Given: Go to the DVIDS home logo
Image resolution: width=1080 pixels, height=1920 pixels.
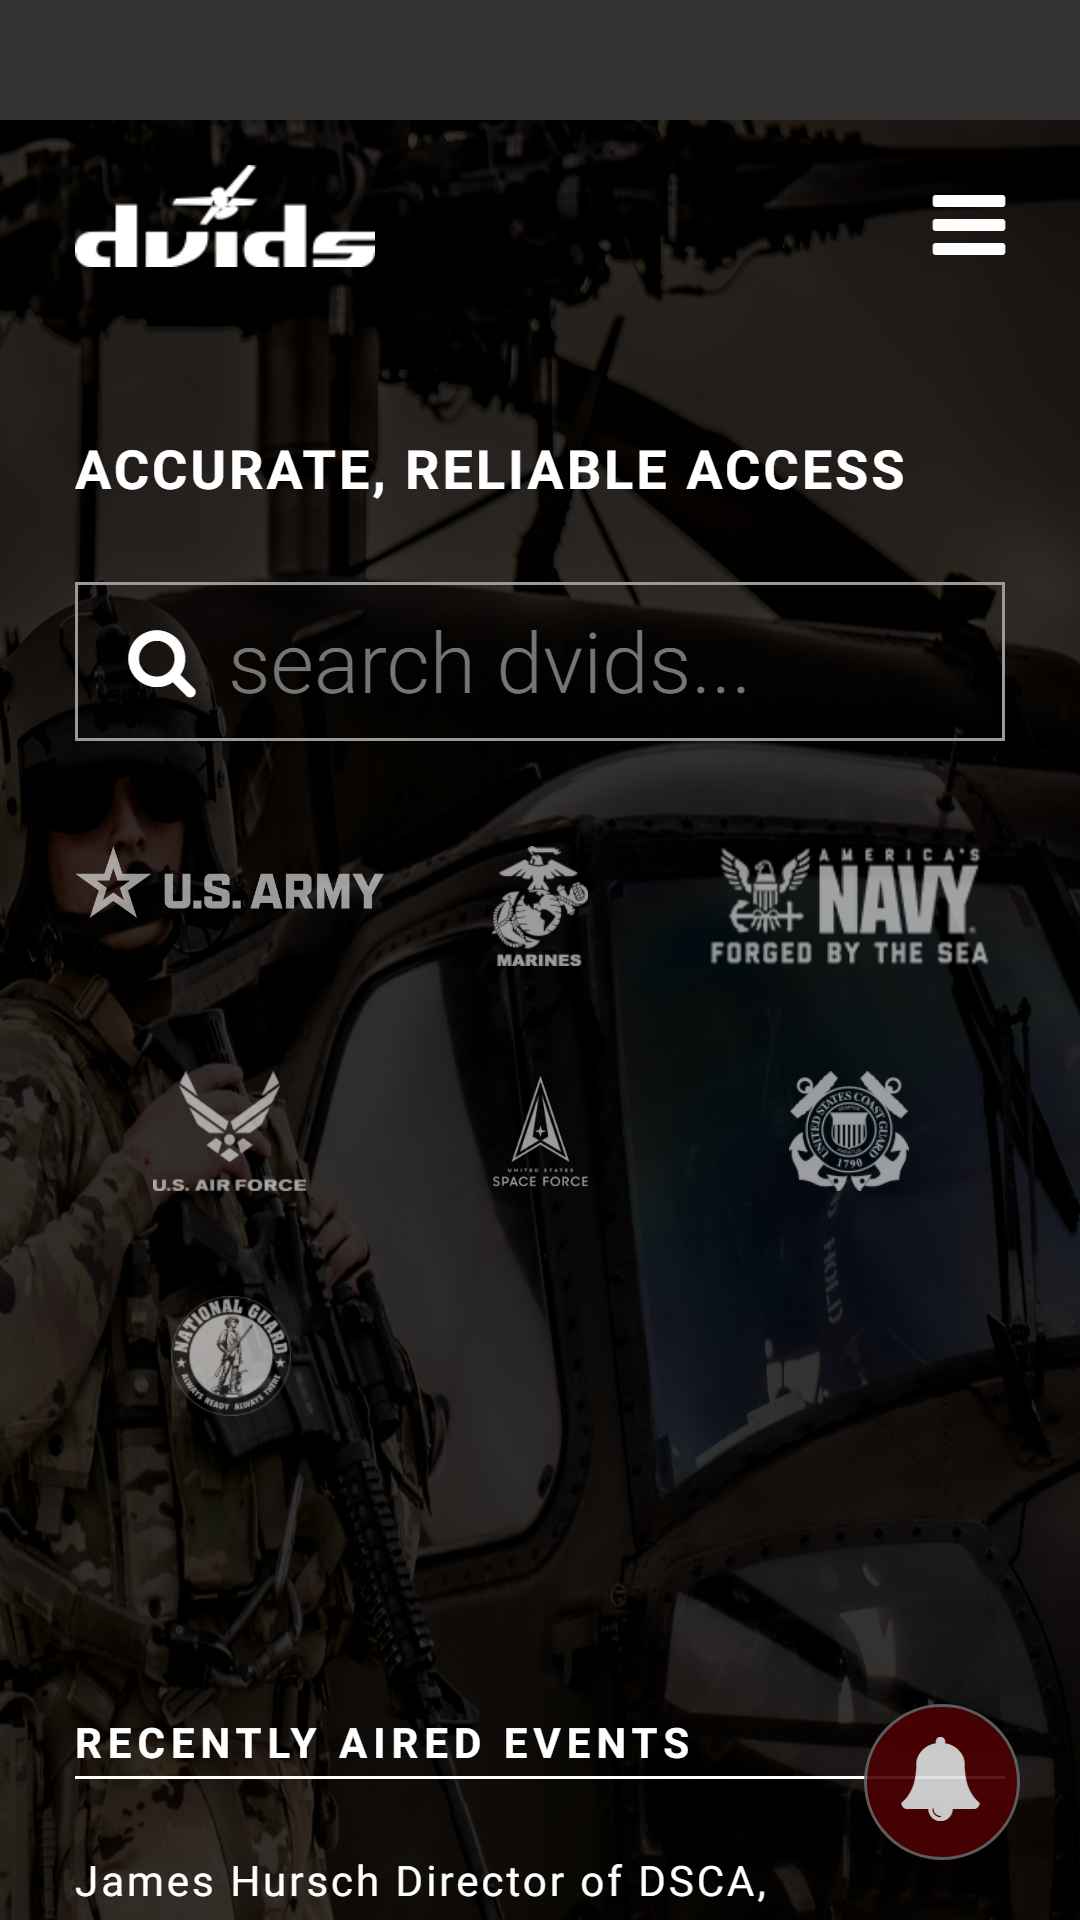Looking at the screenshot, I should coord(225,217).
